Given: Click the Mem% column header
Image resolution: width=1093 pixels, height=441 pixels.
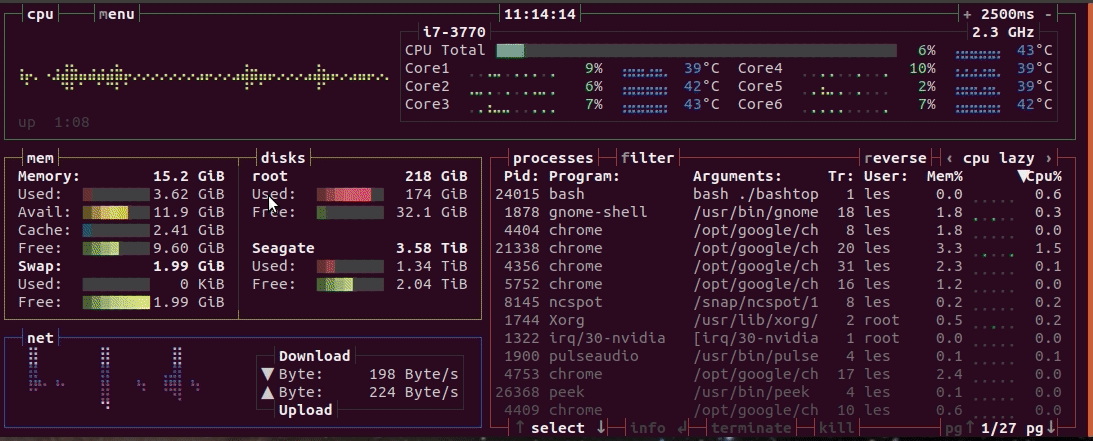Looking at the screenshot, I should pos(945,176).
